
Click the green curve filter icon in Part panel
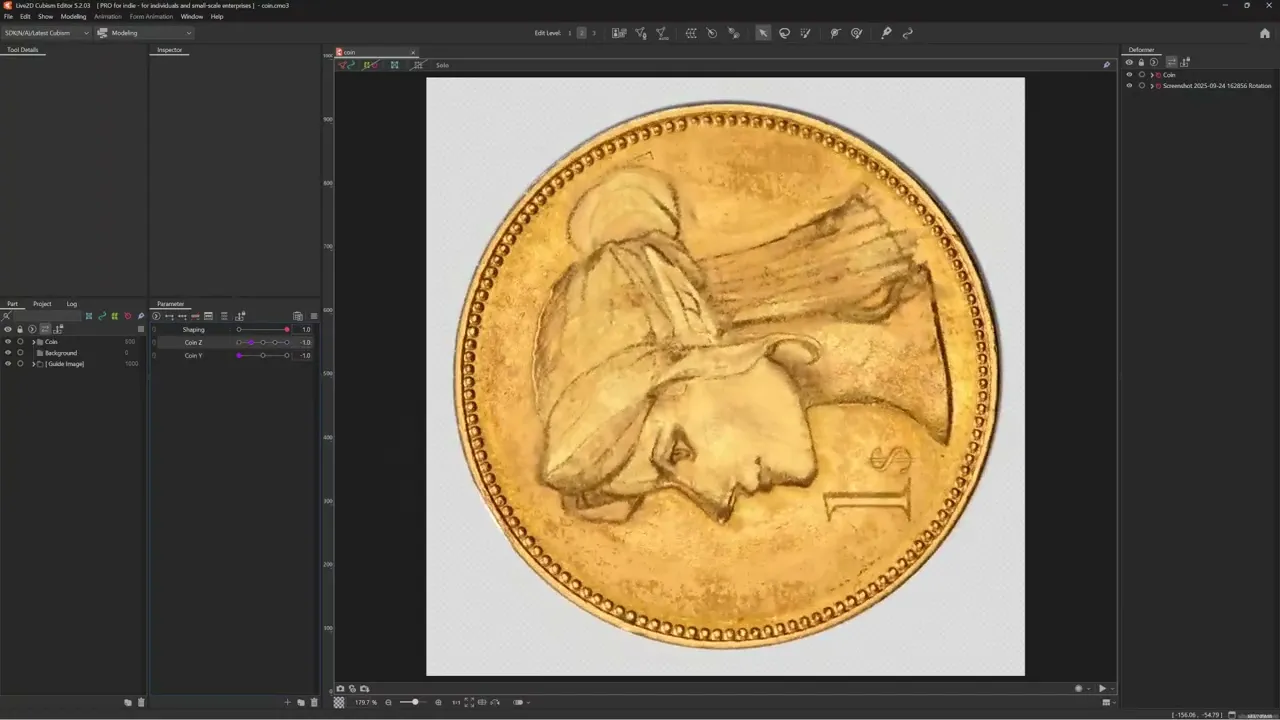click(x=101, y=316)
